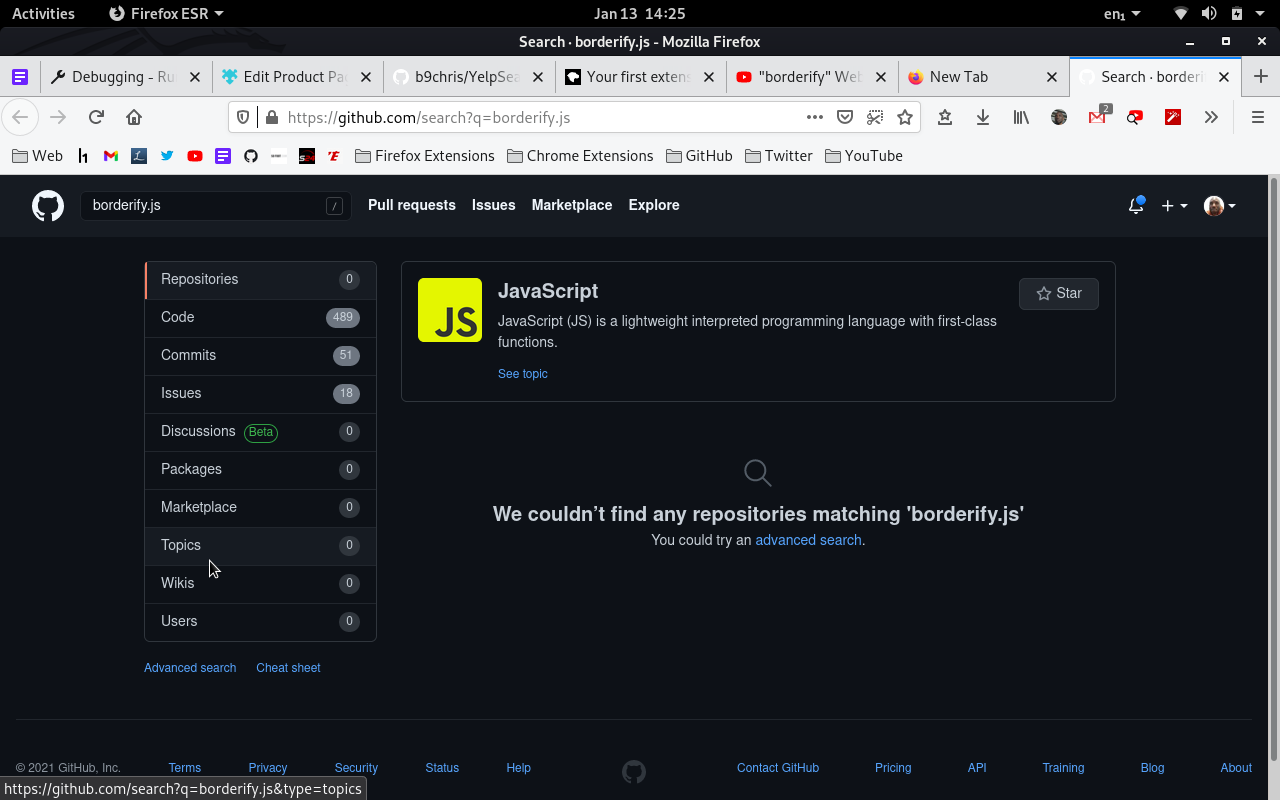Open GitHub notifications bell

pos(1136,205)
